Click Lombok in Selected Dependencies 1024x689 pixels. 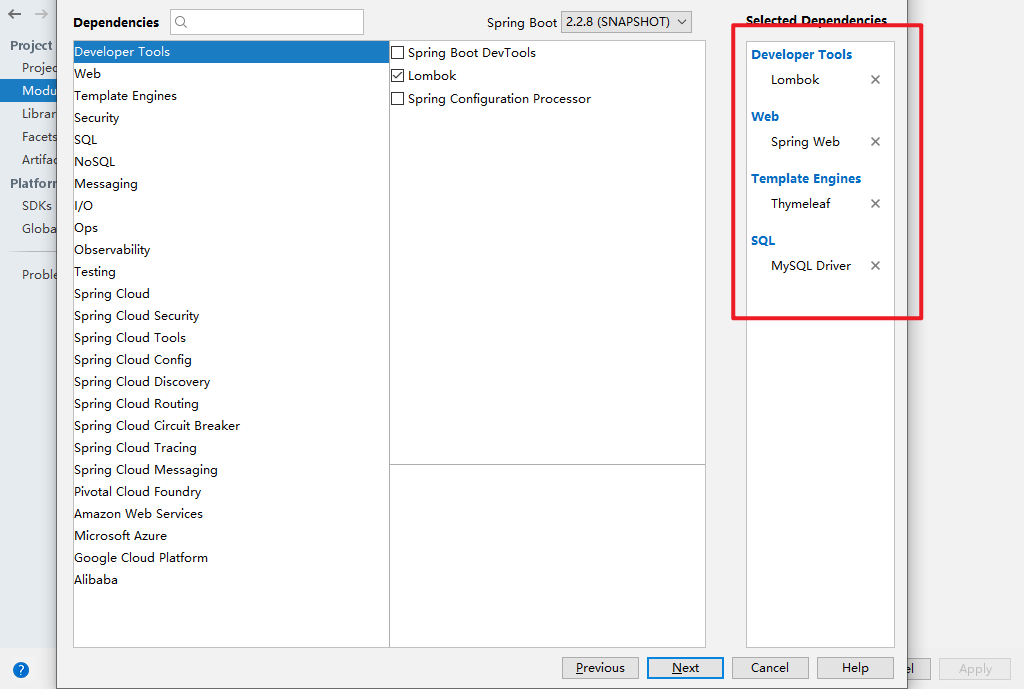click(x=795, y=80)
